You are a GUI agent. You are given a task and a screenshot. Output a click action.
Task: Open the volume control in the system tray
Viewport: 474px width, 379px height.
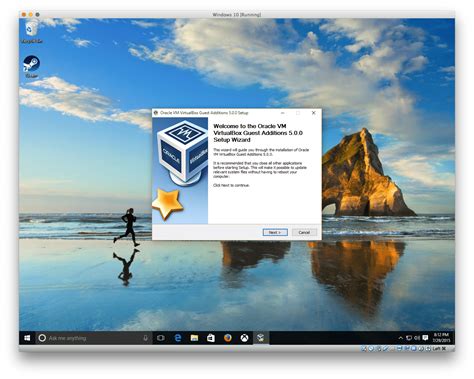tap(417, 338)
